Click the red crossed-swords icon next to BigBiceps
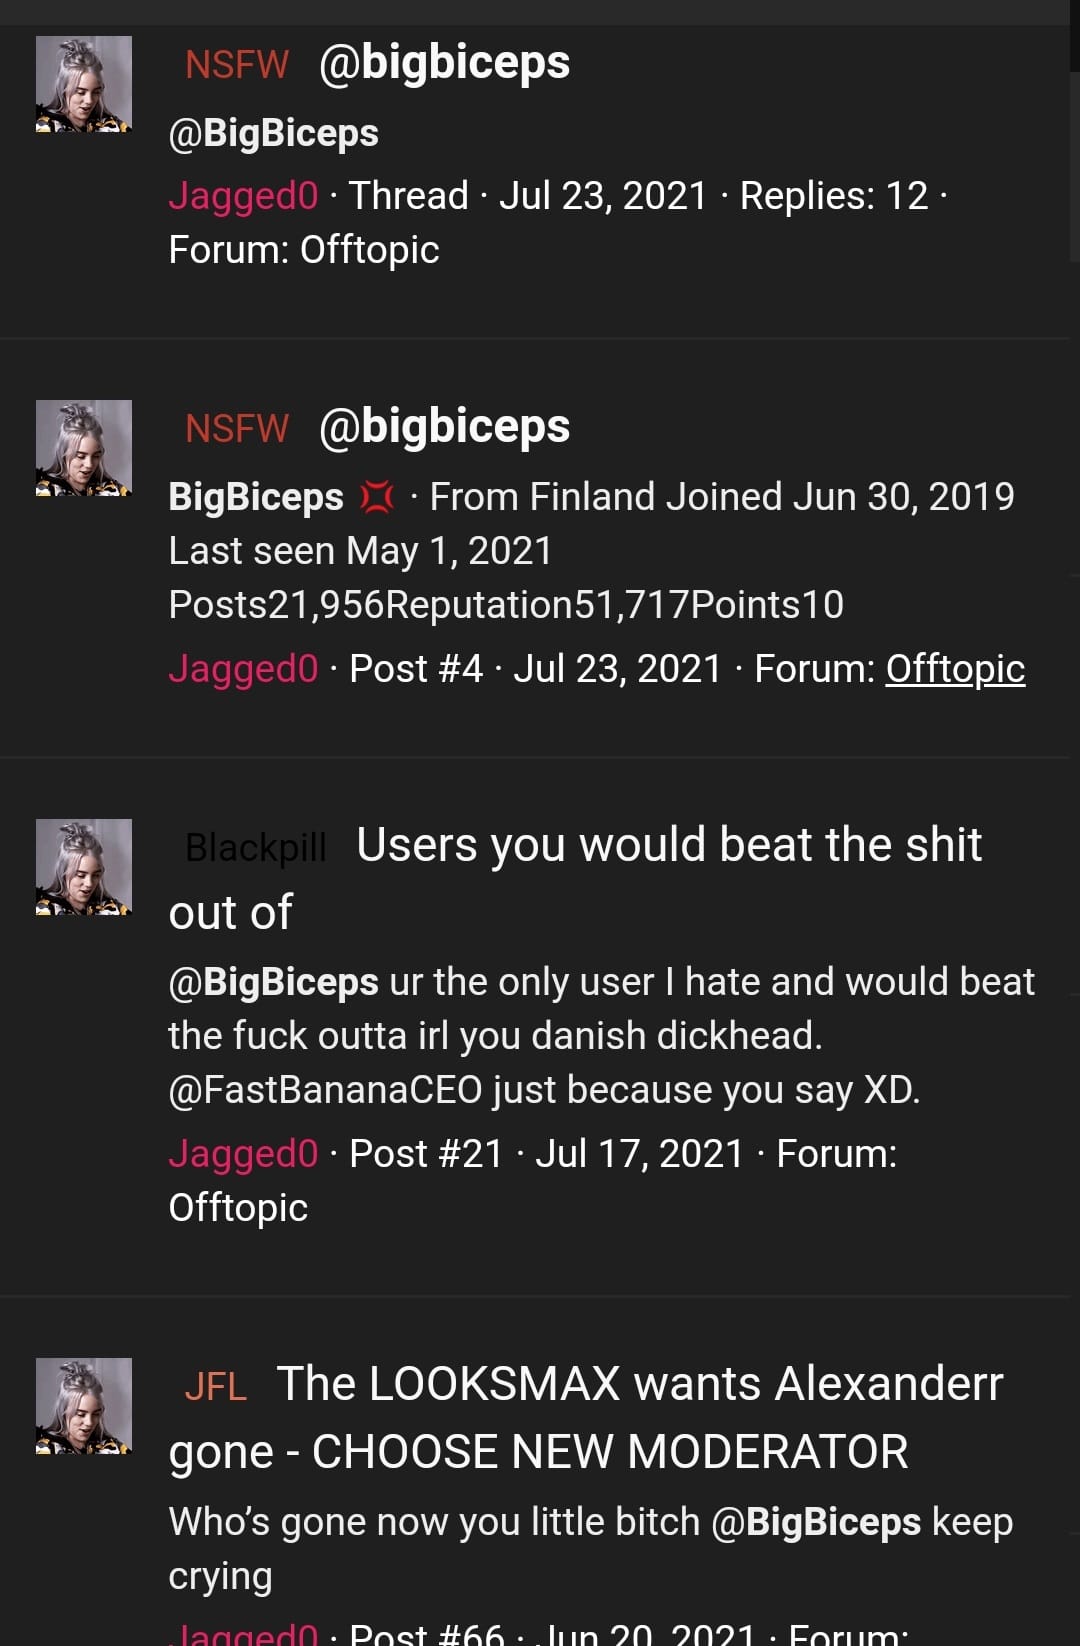The height and width of the screenshot is (1646, 1080). click(x=376, y=497)
